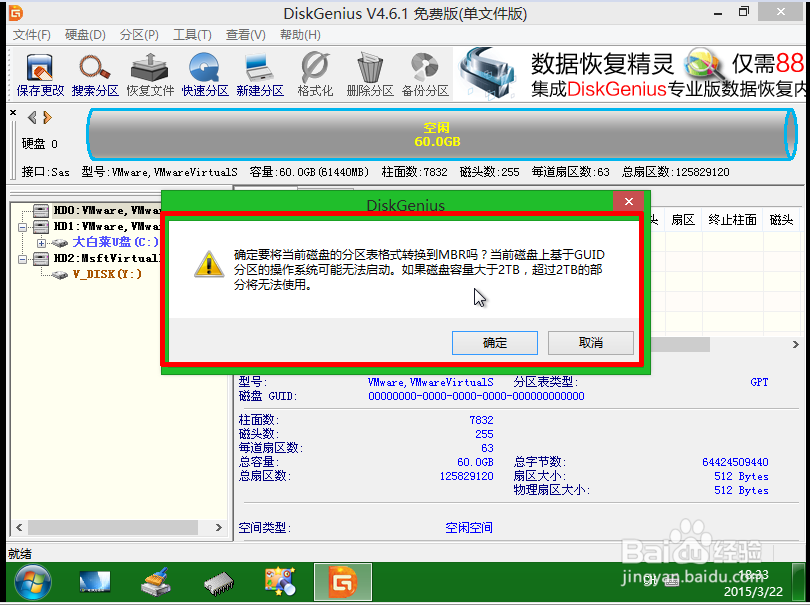The height and width of the screenshot is (605, 810).
Task: Click Backup Partition (备份分区) icon
Action: pos(425,75)
